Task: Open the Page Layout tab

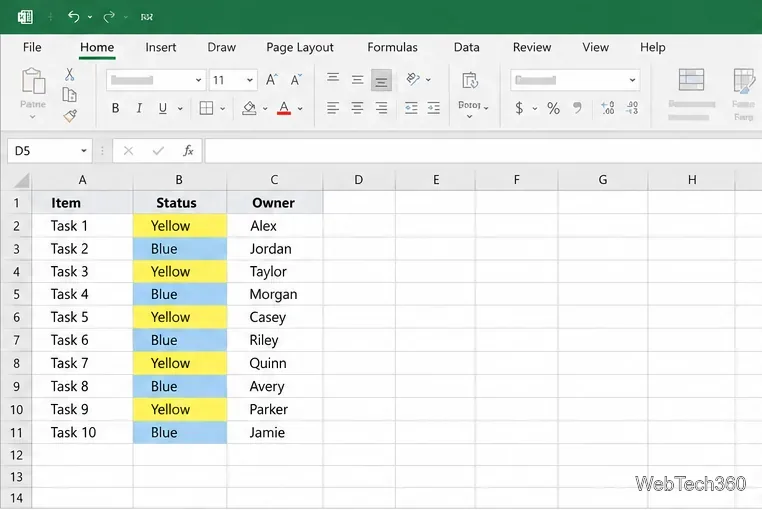Action: pyautogui.click(x=300, y=47)
